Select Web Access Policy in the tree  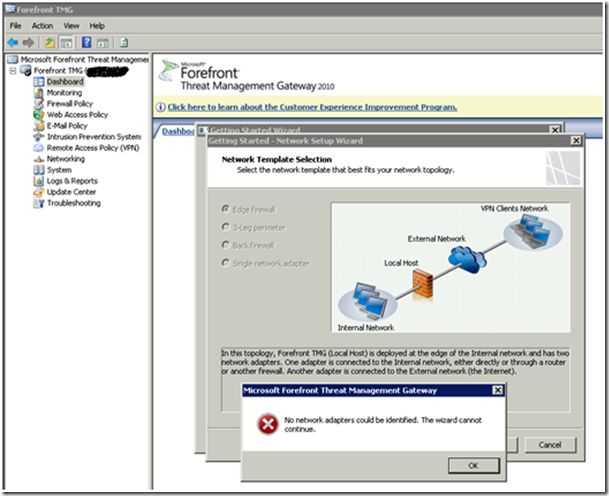tap(77, 115)
